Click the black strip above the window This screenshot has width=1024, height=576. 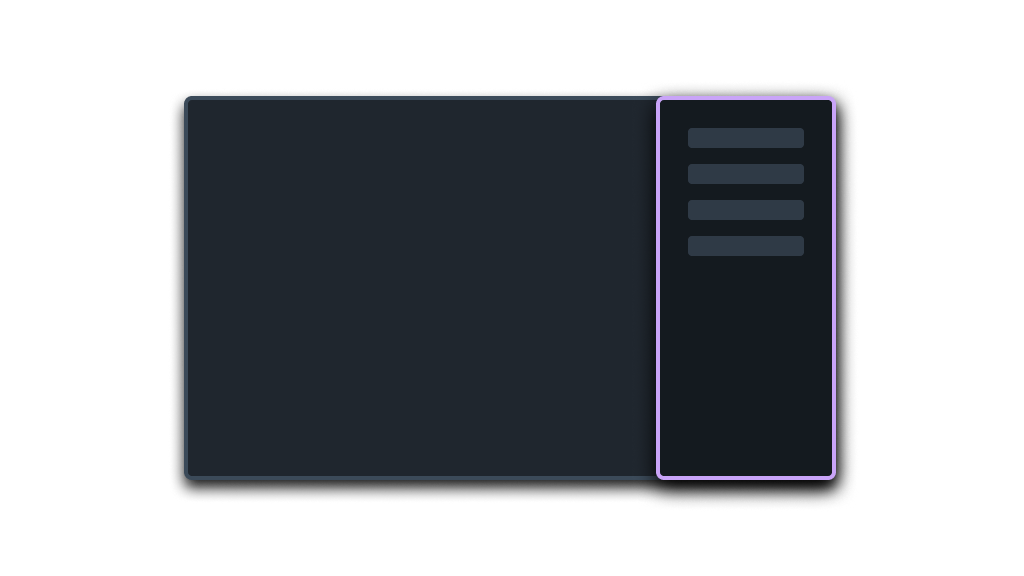click(x=512, y=38)
